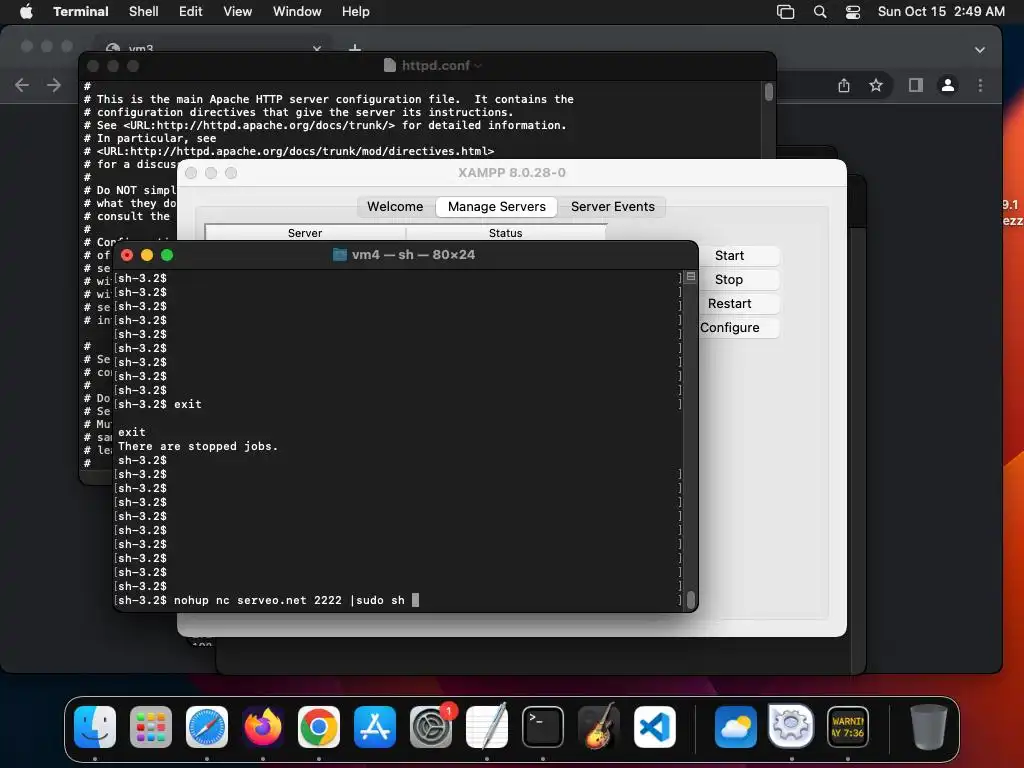Click the date and time in menu bar
The height and width of the screenshot is (768, 1024).
click(x=941, y=12)
